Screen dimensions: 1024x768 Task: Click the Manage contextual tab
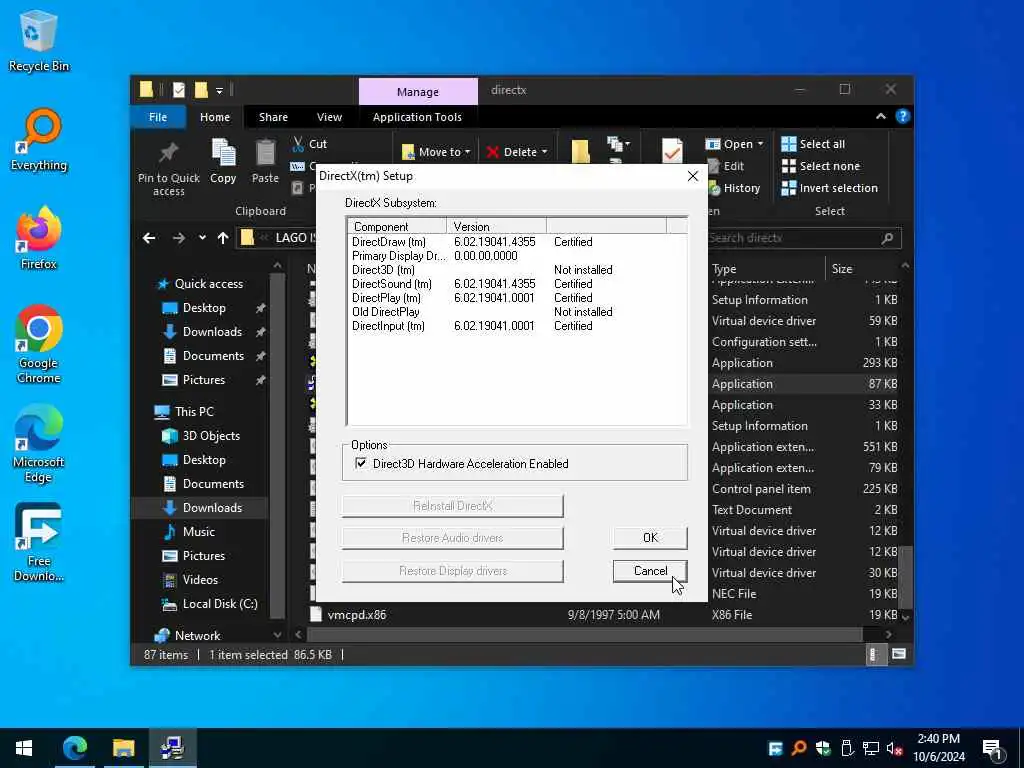(418, 92)
